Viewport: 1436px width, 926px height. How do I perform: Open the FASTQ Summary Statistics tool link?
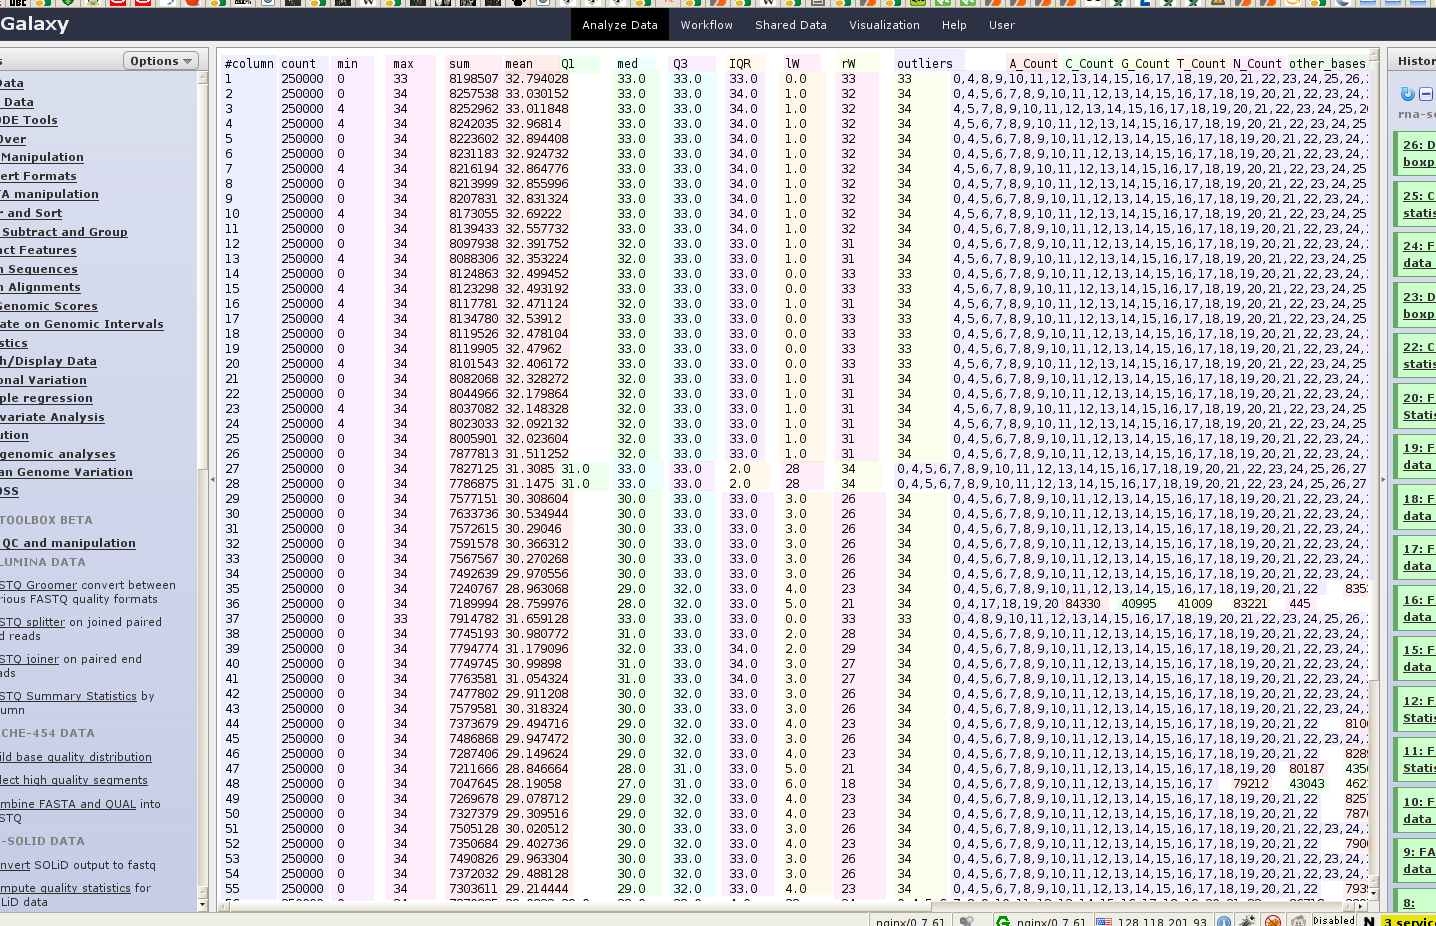[68, 696]
